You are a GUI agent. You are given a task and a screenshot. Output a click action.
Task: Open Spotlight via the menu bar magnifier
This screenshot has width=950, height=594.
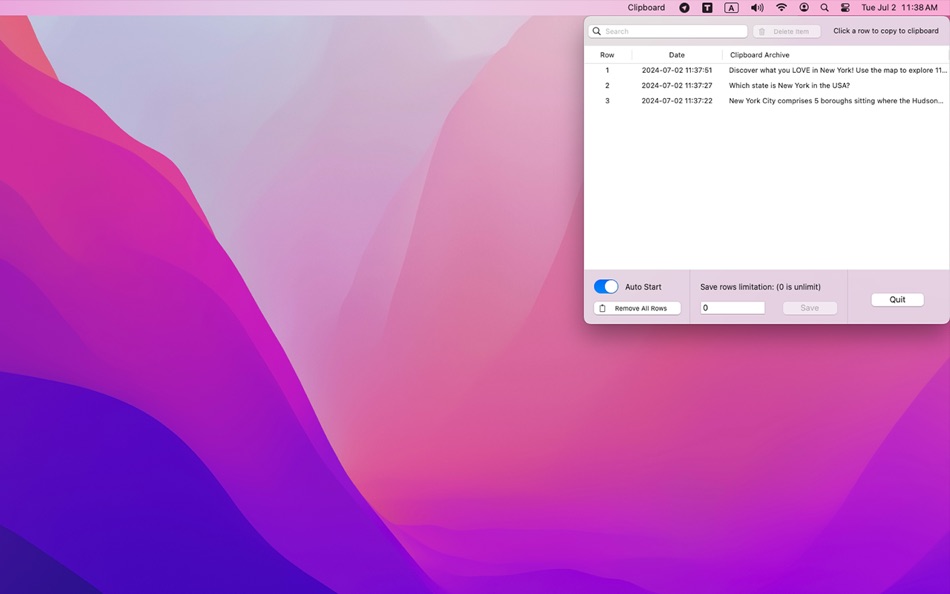[x=824, y=7]
